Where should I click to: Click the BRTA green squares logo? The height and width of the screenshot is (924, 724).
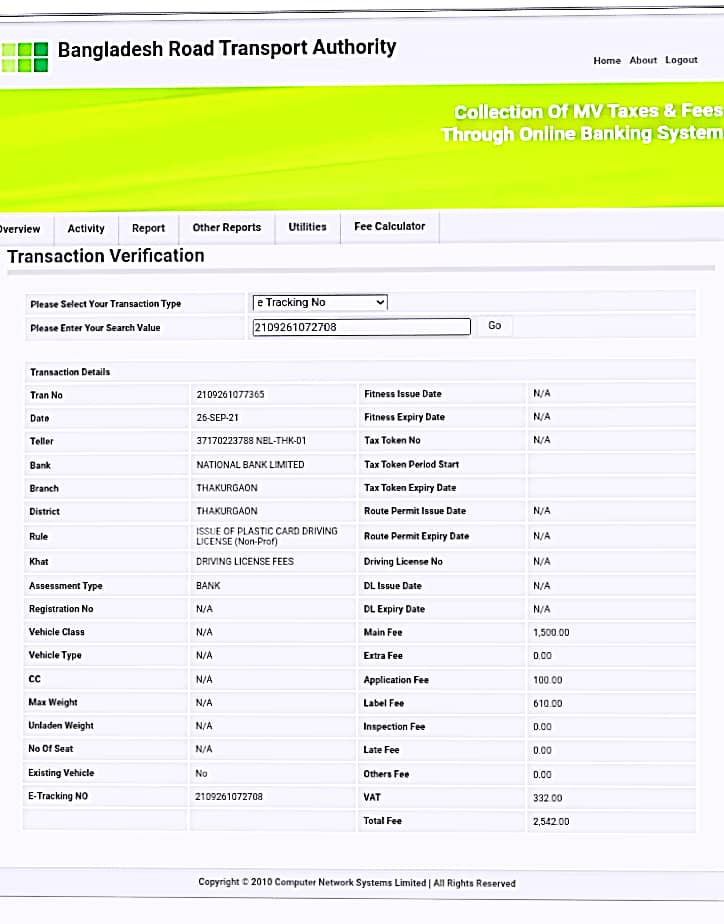[24, 57]
